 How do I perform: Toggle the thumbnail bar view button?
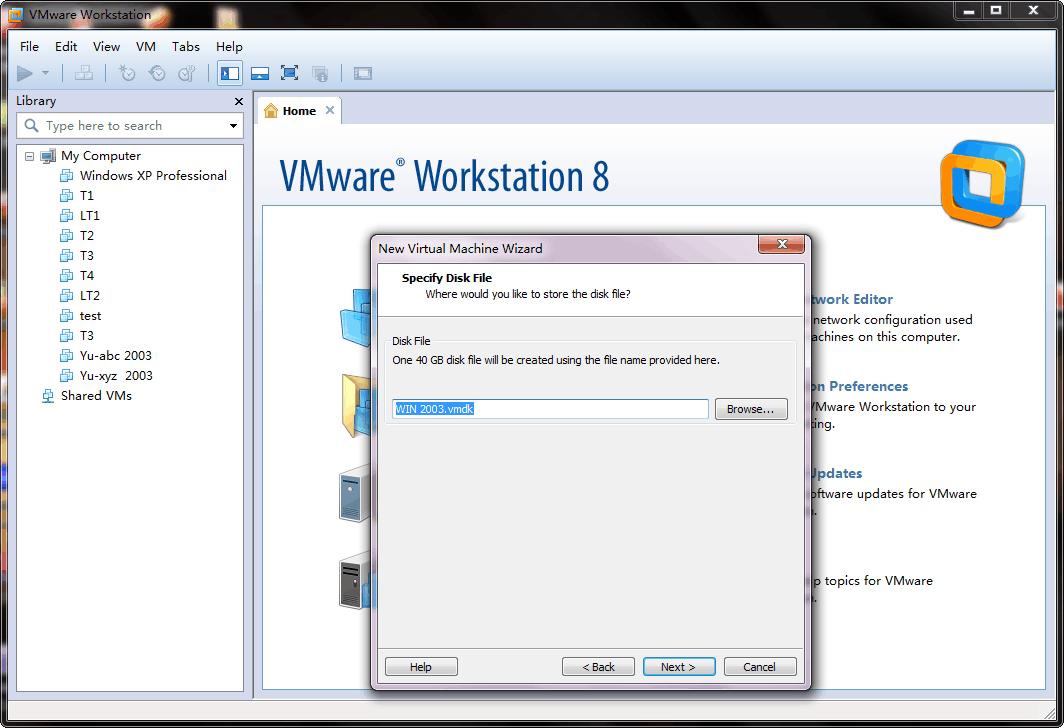(259, 73)
